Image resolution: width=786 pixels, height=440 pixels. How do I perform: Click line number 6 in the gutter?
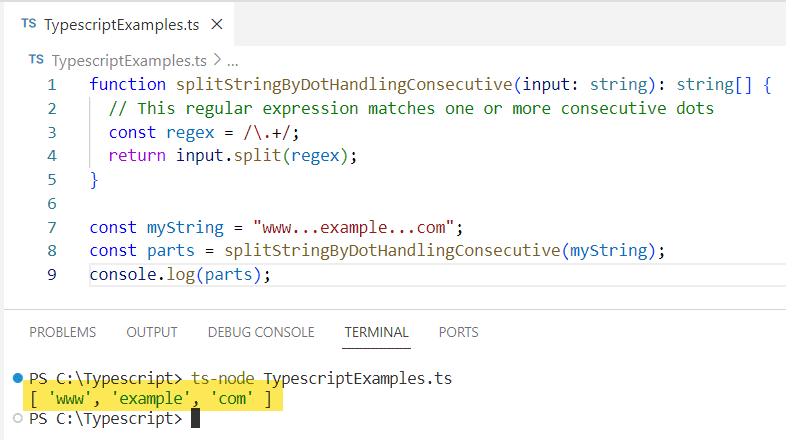(52, 204)
